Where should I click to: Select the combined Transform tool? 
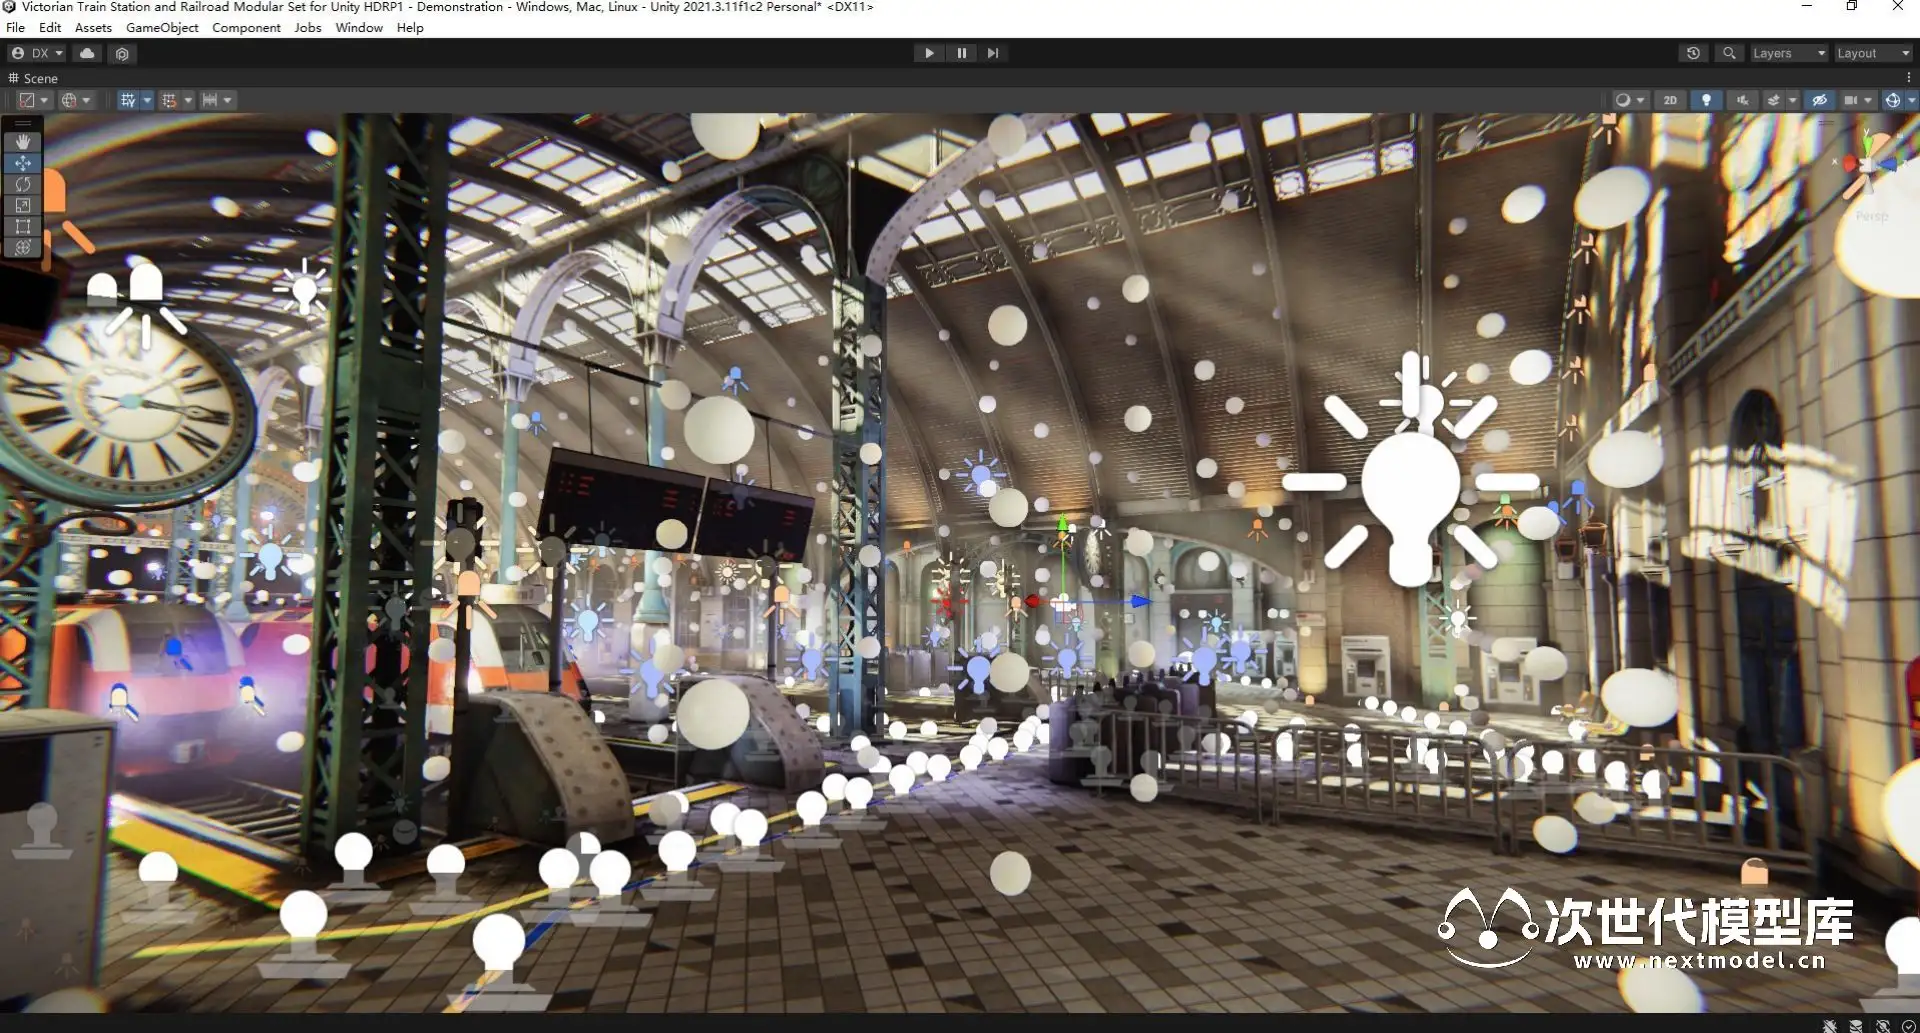[x=22, y=247]
